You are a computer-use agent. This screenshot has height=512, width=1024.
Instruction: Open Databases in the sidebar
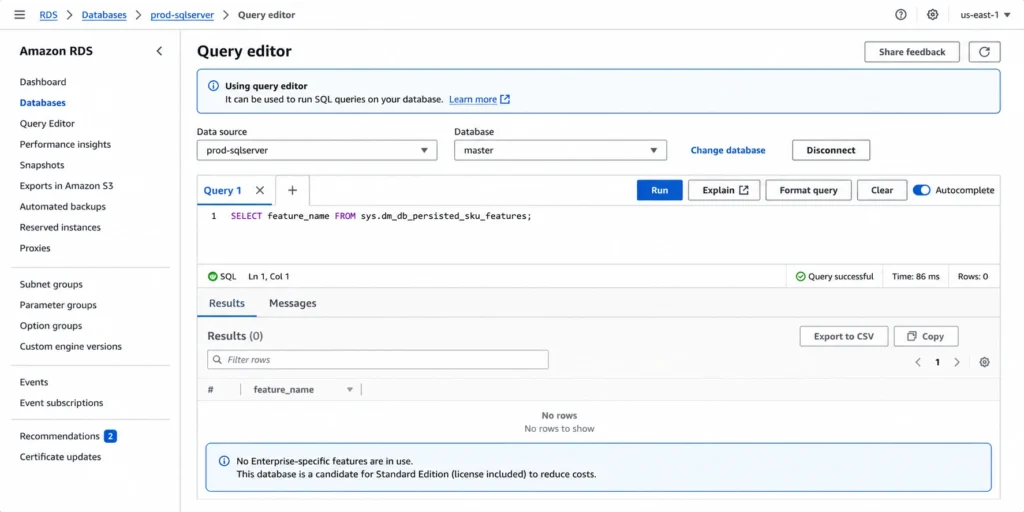[x=42, y=103]
